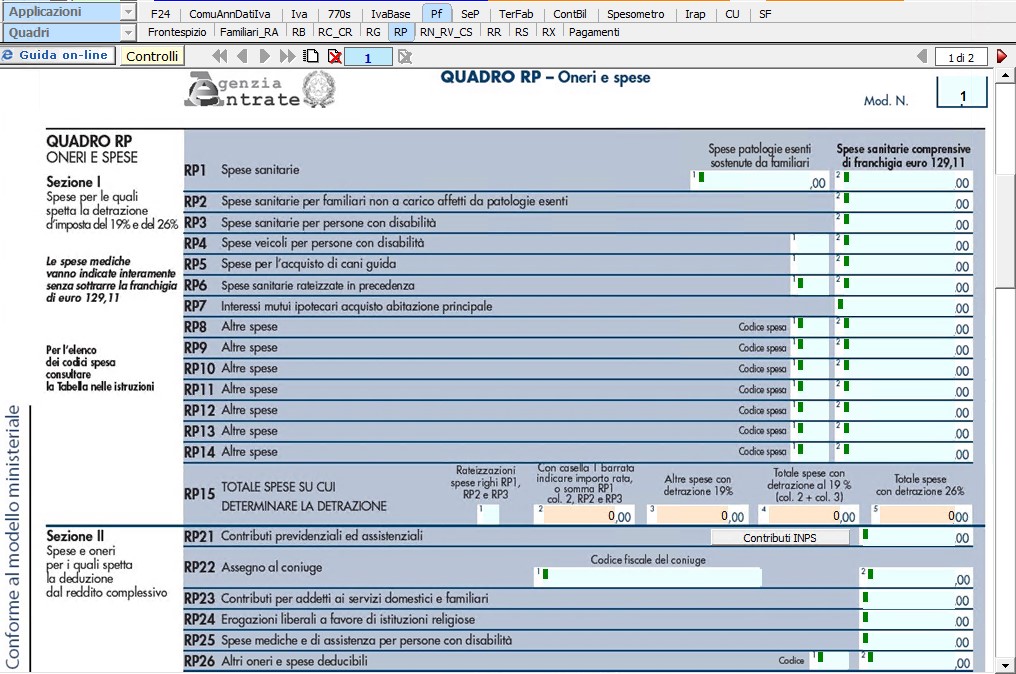
Task: Click the grayed document-cancel icon after module number
Action: tap(405, 57)
